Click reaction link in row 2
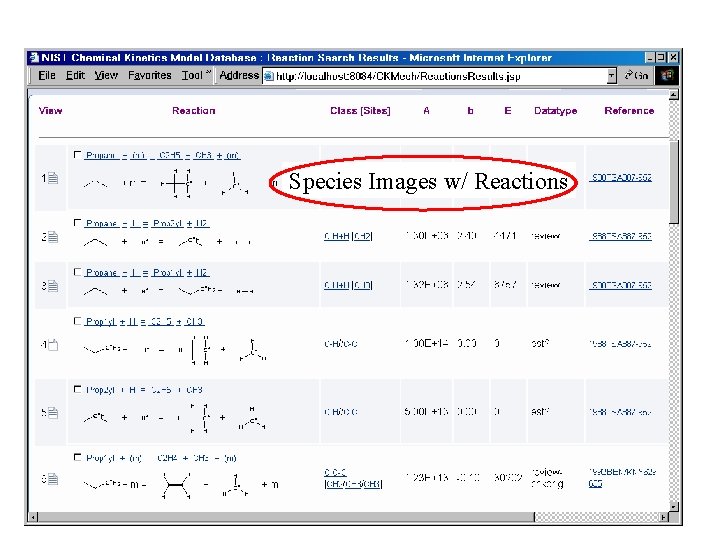 click(147, 223)
